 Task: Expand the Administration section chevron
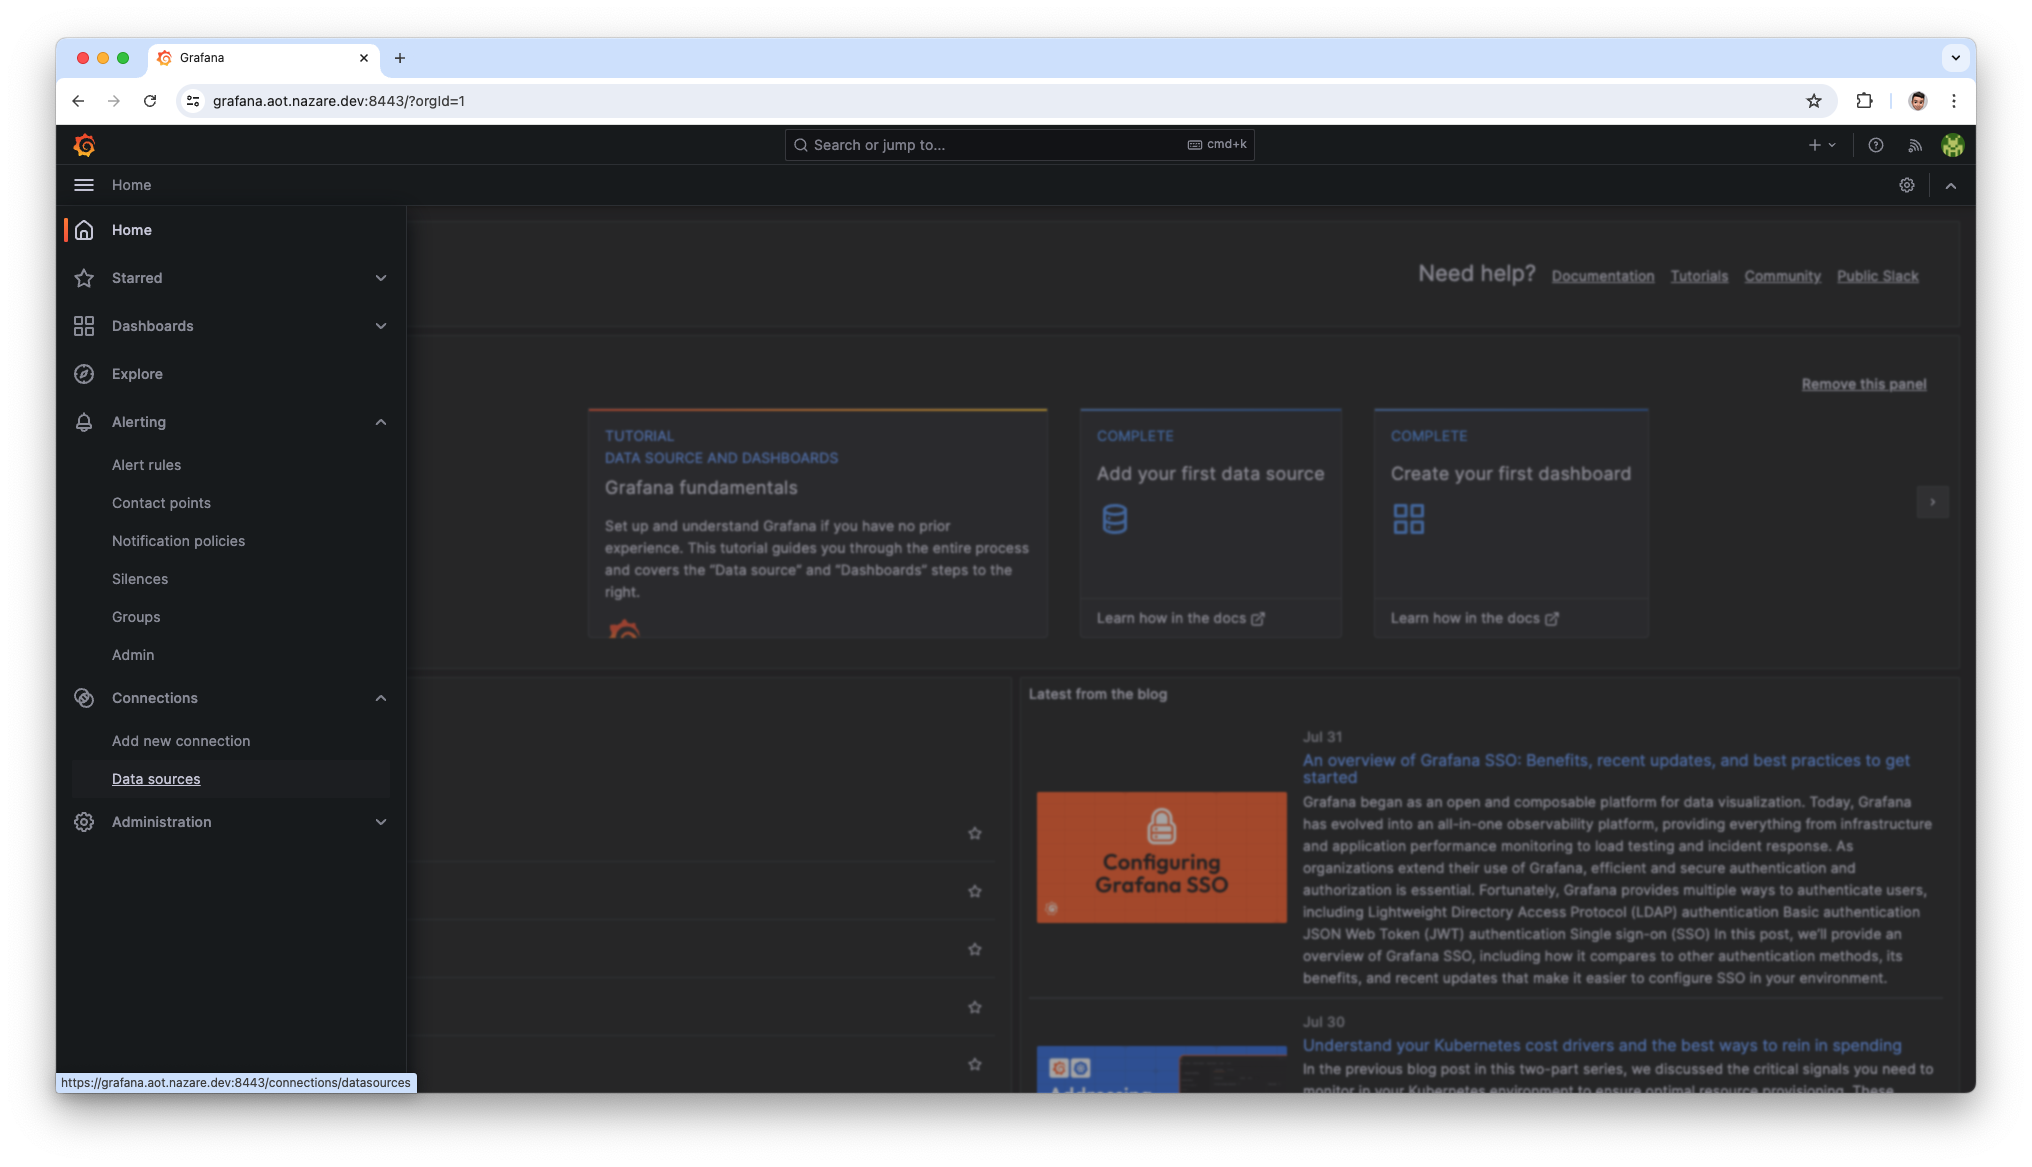click(x=381, y=822)
